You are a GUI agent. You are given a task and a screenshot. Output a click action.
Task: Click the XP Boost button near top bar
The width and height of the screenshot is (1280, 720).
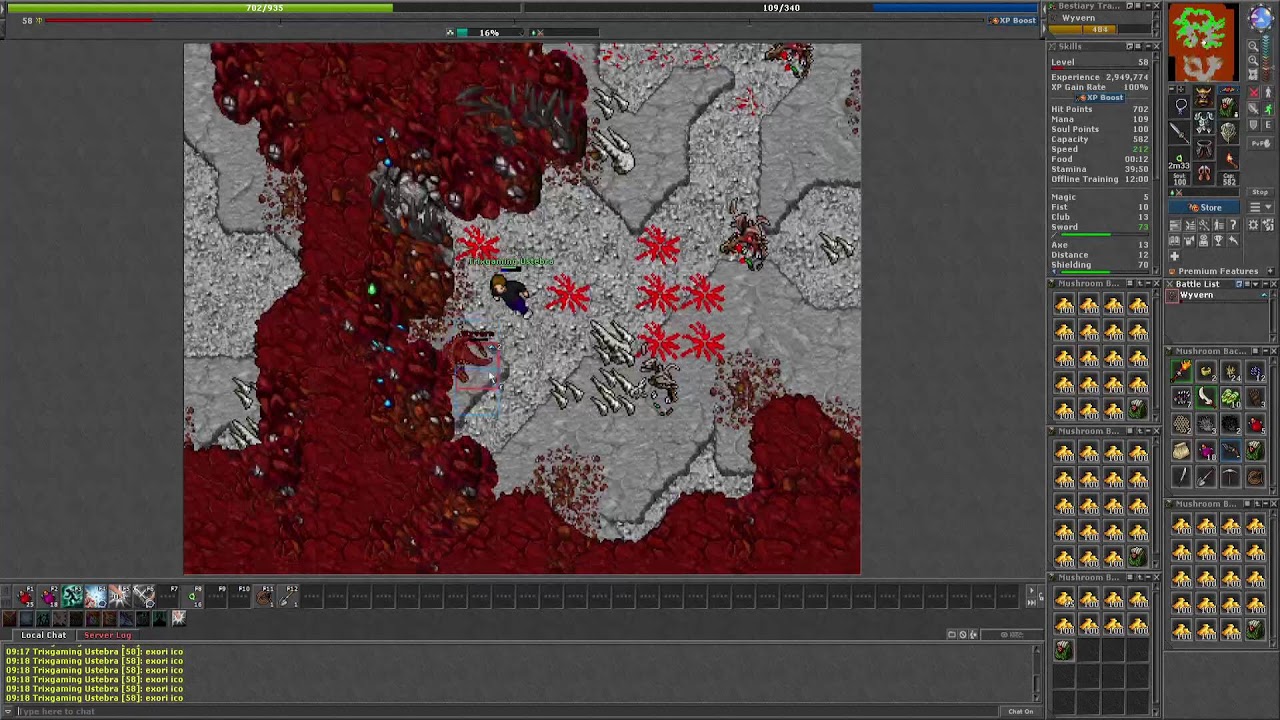coord(1013,20)
